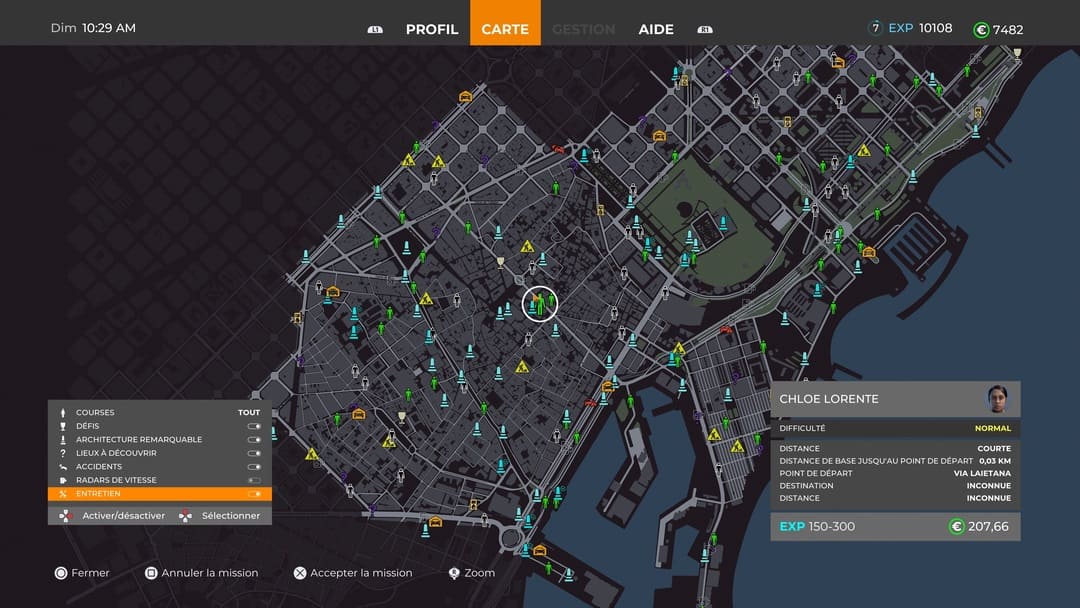The width and height of the screenshot is (1080, 608).
Task: Click the Accidents row car icon
Action: 64,467
